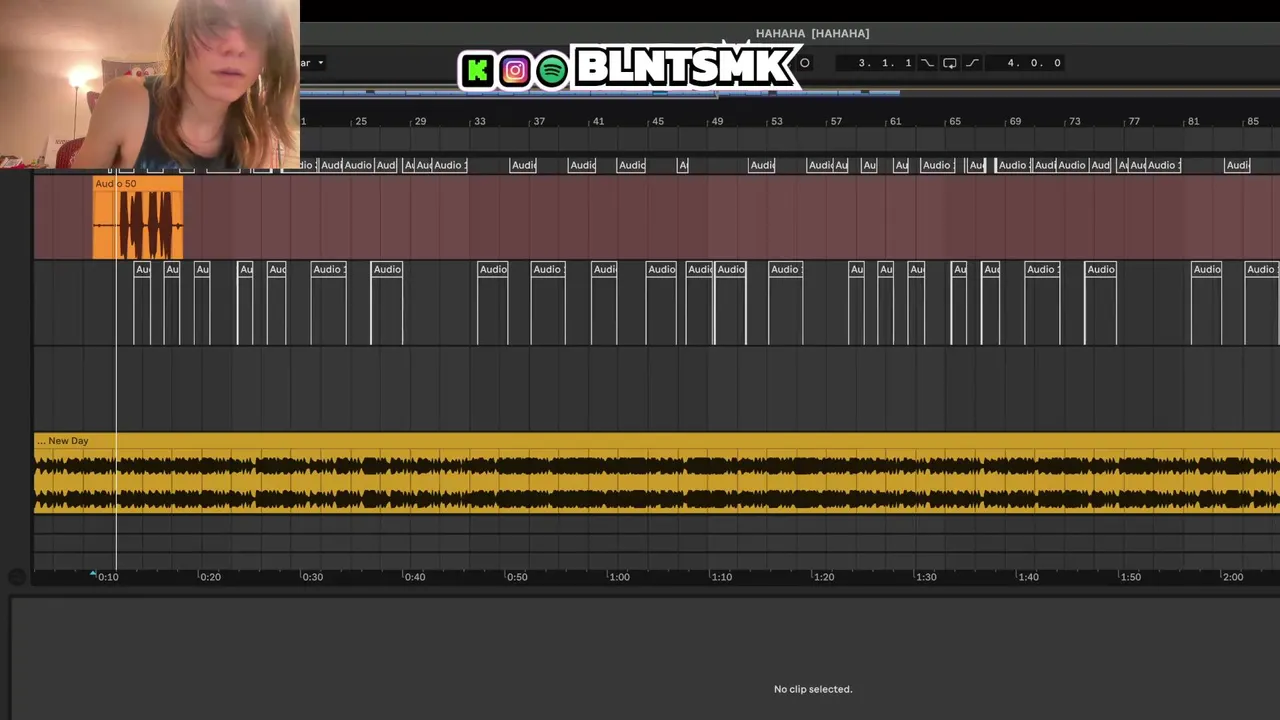Click bar 85 in the beat ruler
Viewport: 1280px width, 720px height.
click(x=1252, y=121)
